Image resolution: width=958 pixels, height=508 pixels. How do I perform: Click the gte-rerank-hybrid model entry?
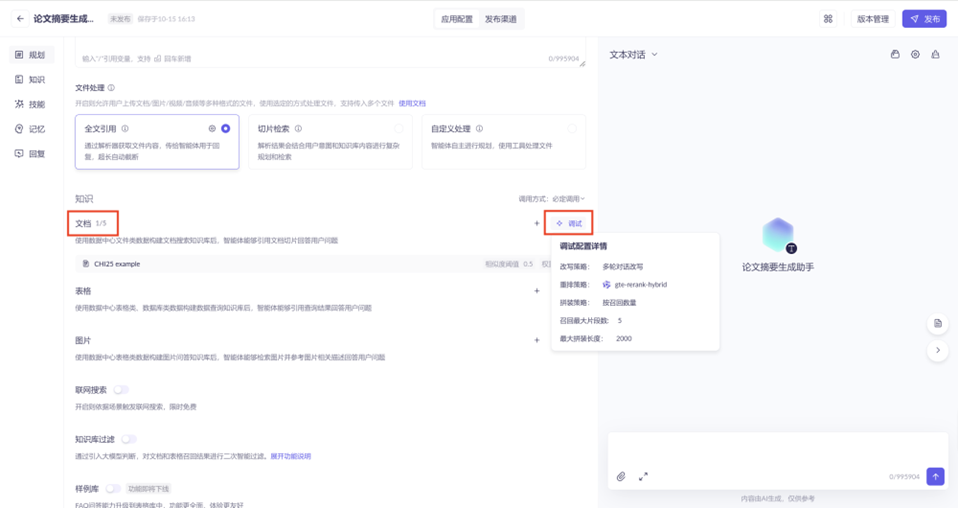635,285
